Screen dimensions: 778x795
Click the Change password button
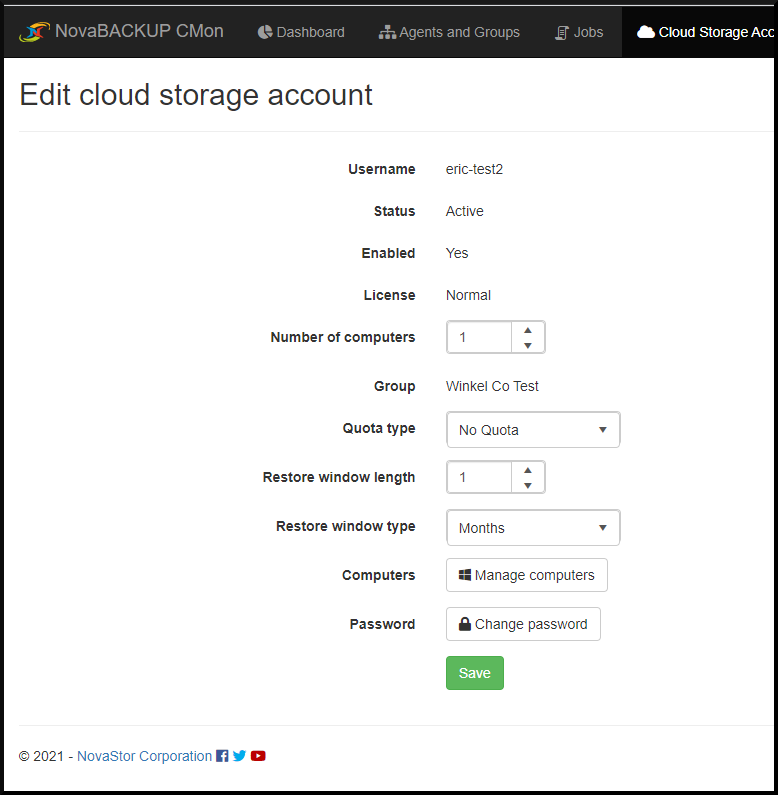point(523,624)
